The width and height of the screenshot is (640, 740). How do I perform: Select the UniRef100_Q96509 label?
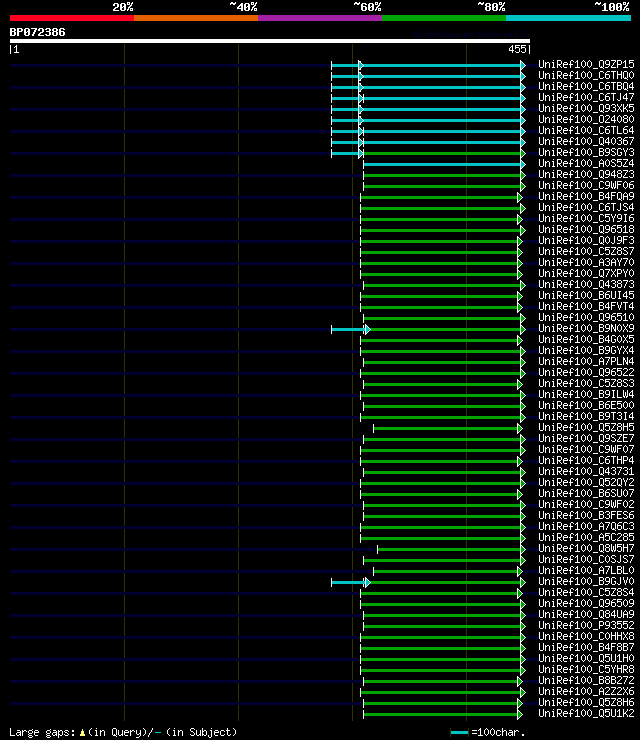pyautogui.click(x=586, y=603)
